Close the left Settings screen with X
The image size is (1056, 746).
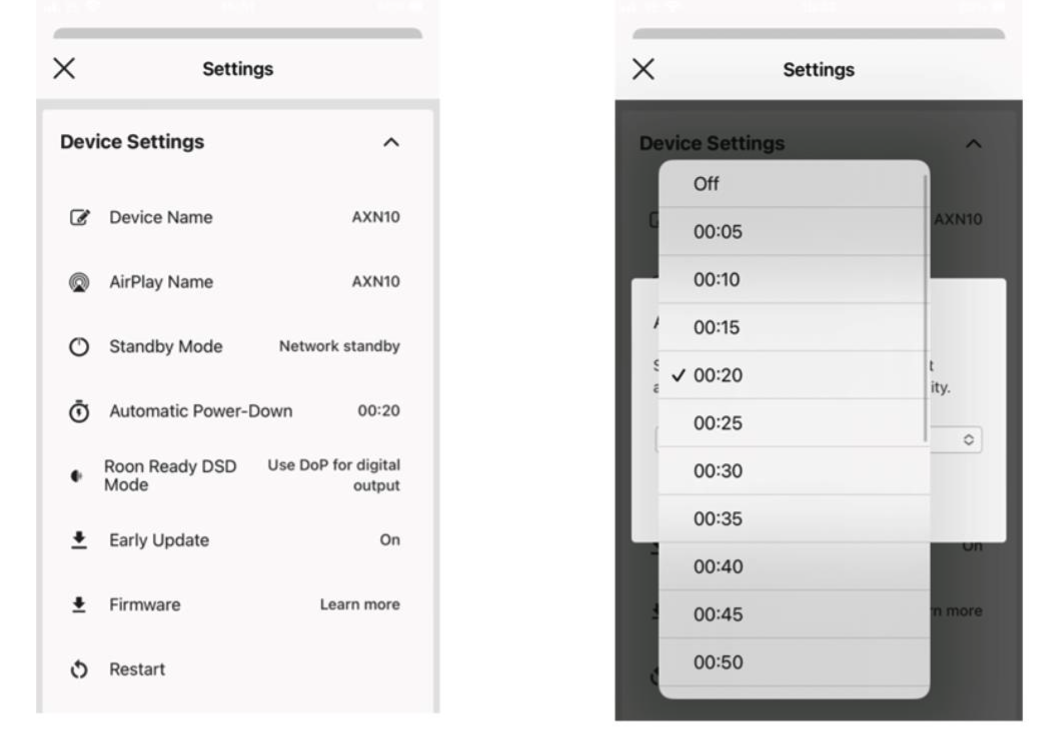[x=64, y=69]
